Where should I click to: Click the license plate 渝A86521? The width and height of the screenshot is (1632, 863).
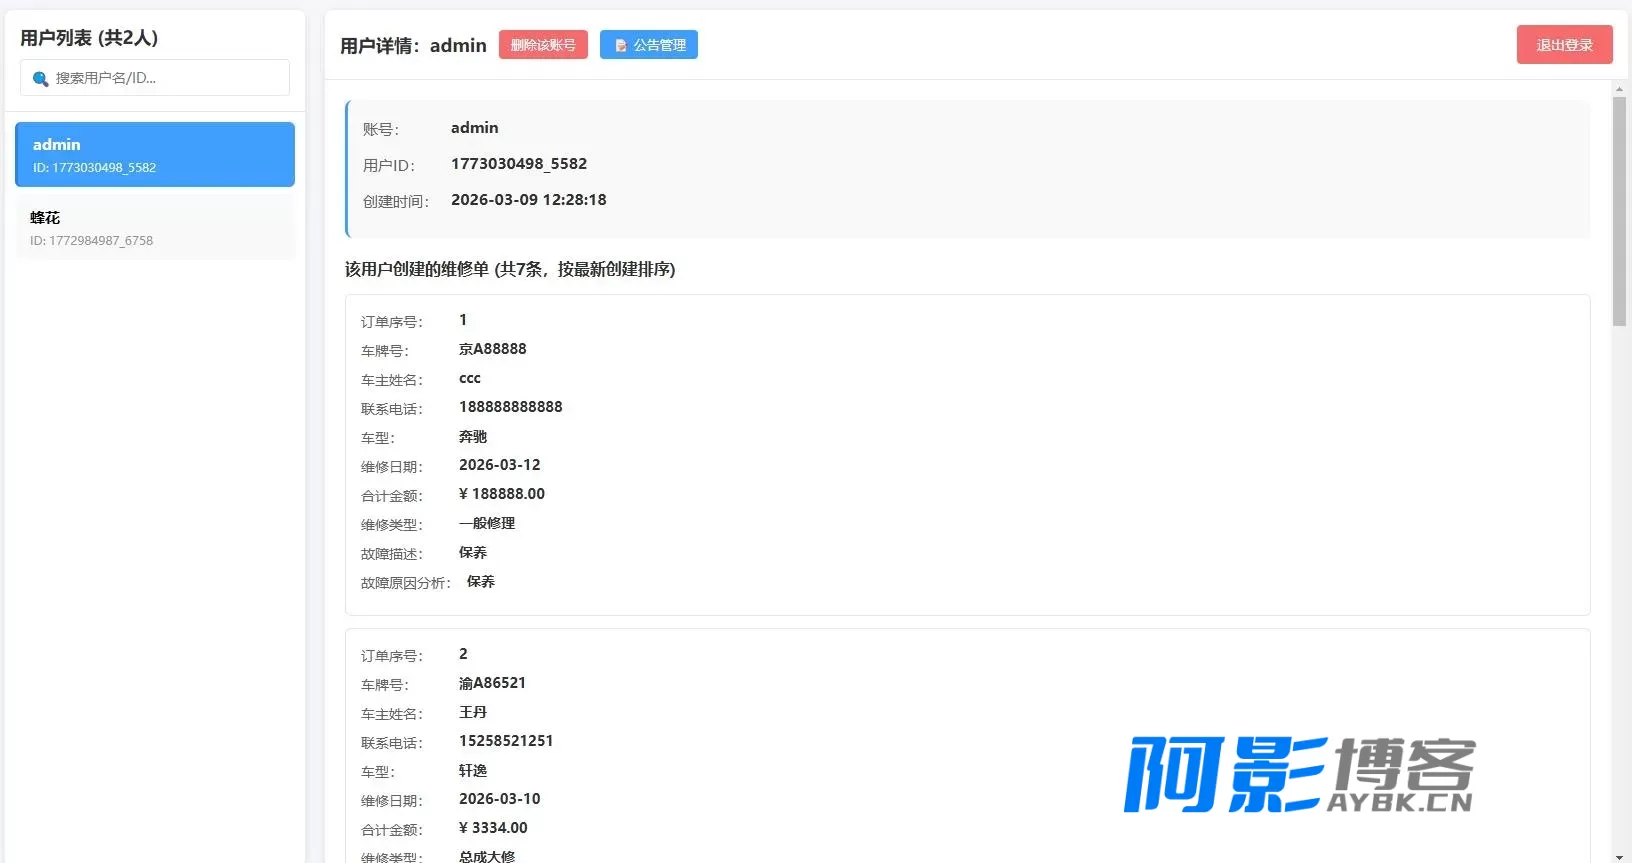tap(493, 683)
